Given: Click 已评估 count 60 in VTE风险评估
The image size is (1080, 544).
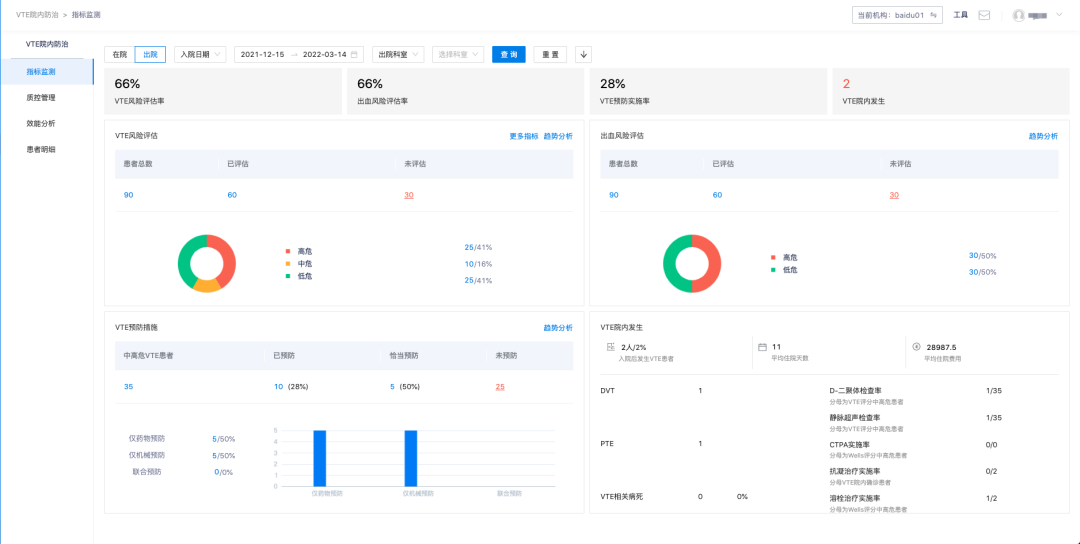Looking at the screenshot, I should 232,196.
